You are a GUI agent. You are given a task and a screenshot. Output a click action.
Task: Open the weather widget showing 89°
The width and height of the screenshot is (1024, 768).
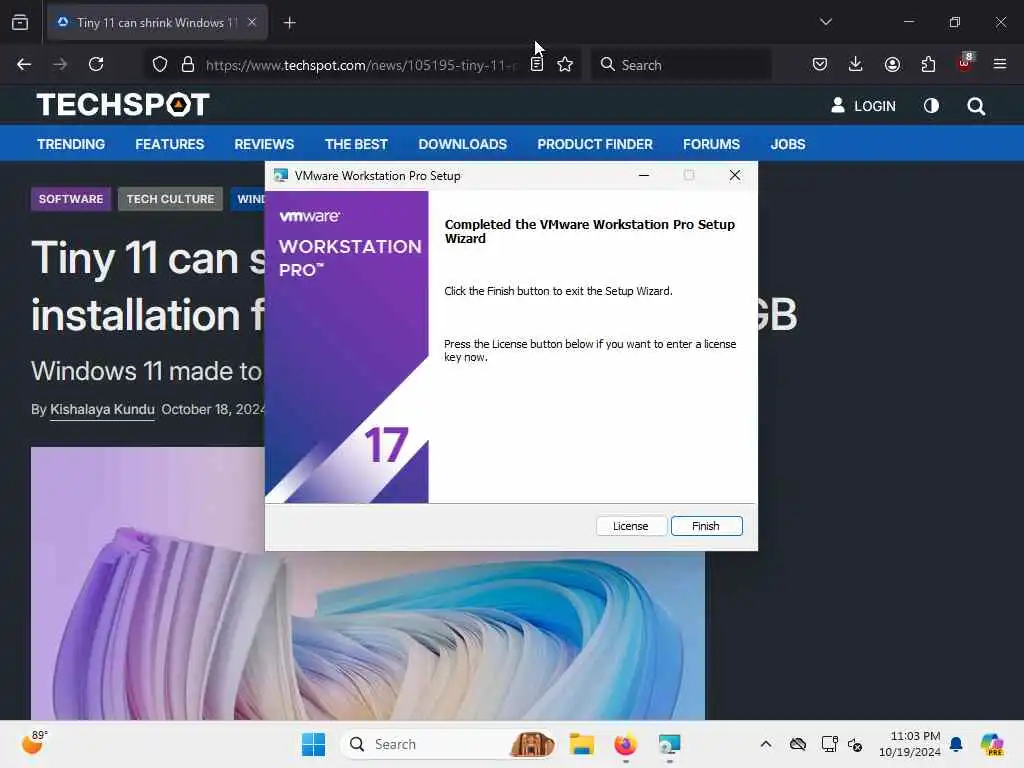point(35,743)
